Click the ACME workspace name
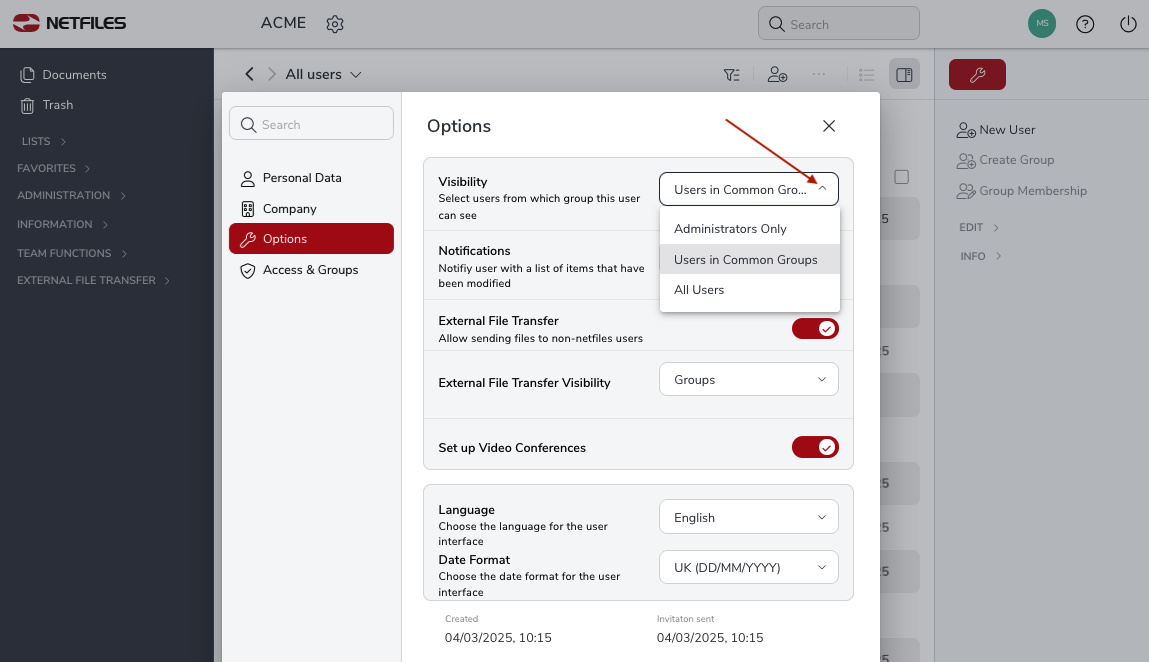This screenshot has height=662, width=1149. tap(283, 23)
